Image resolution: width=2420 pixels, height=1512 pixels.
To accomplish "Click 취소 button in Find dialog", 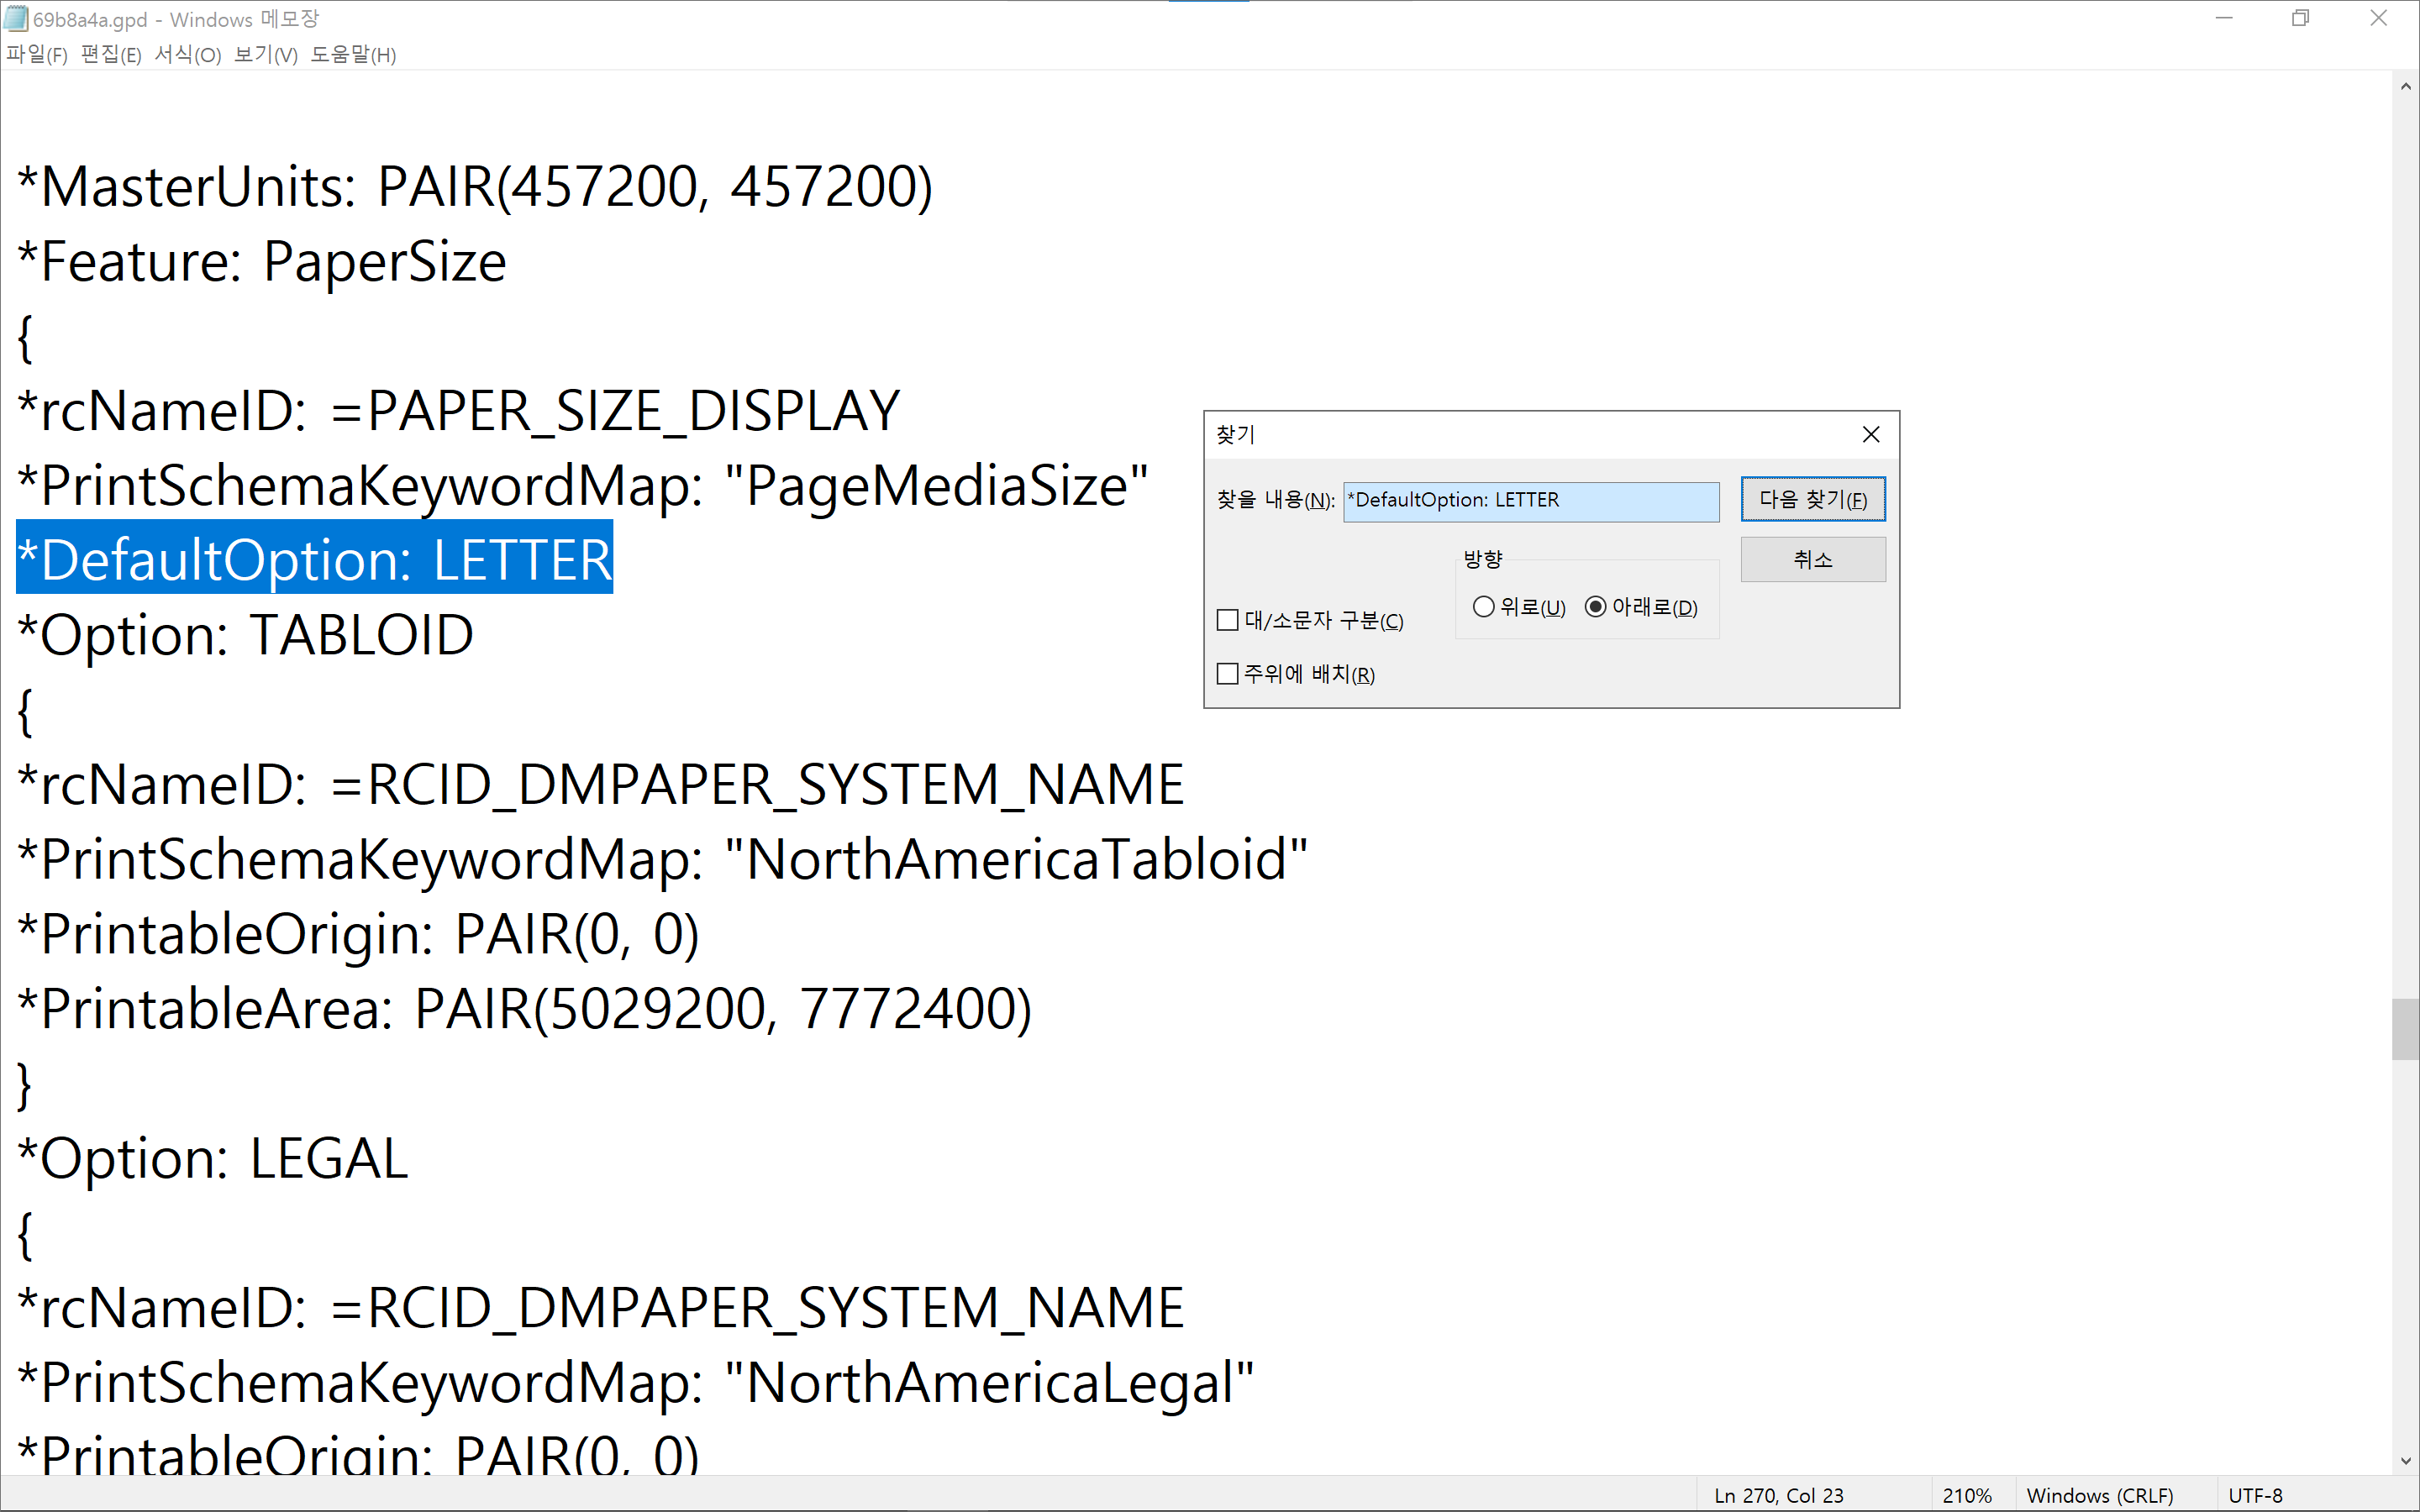I will (x=1812, y=560).
